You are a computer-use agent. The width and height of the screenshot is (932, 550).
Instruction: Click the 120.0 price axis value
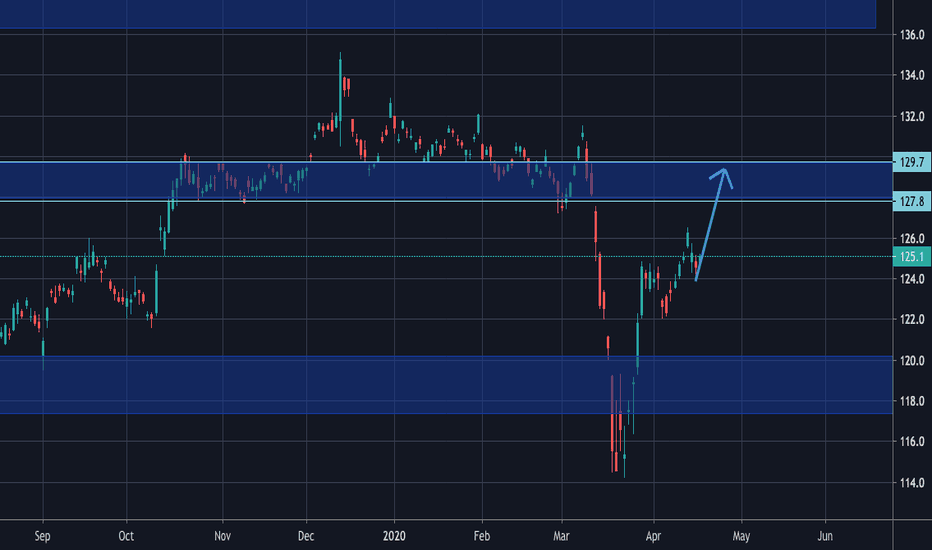coord(912,361)
